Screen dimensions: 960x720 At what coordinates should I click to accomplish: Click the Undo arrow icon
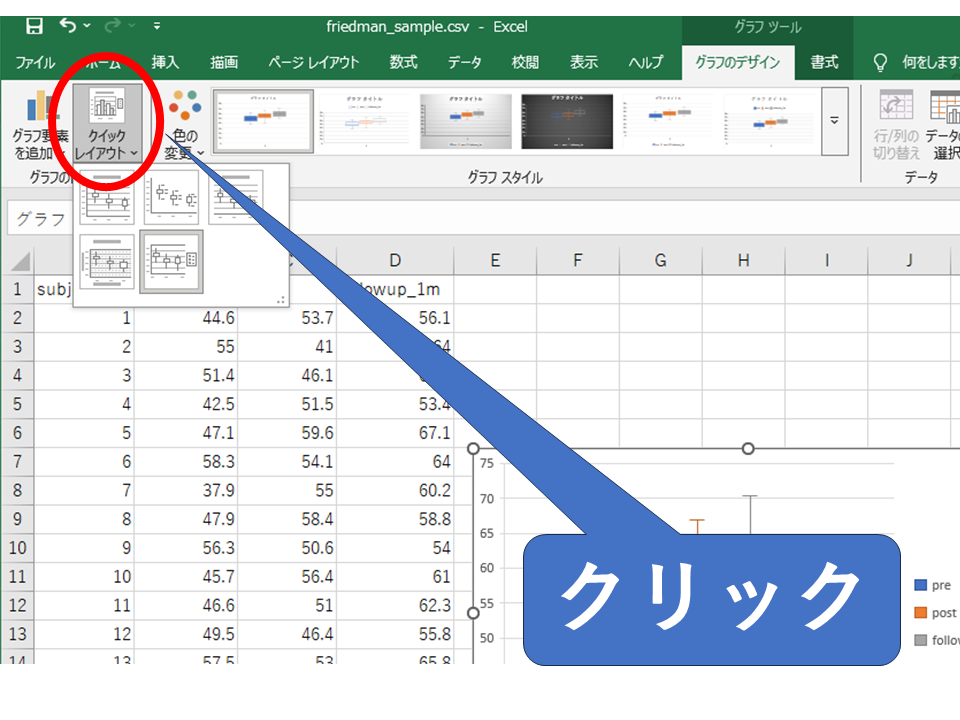click(67, 26)
